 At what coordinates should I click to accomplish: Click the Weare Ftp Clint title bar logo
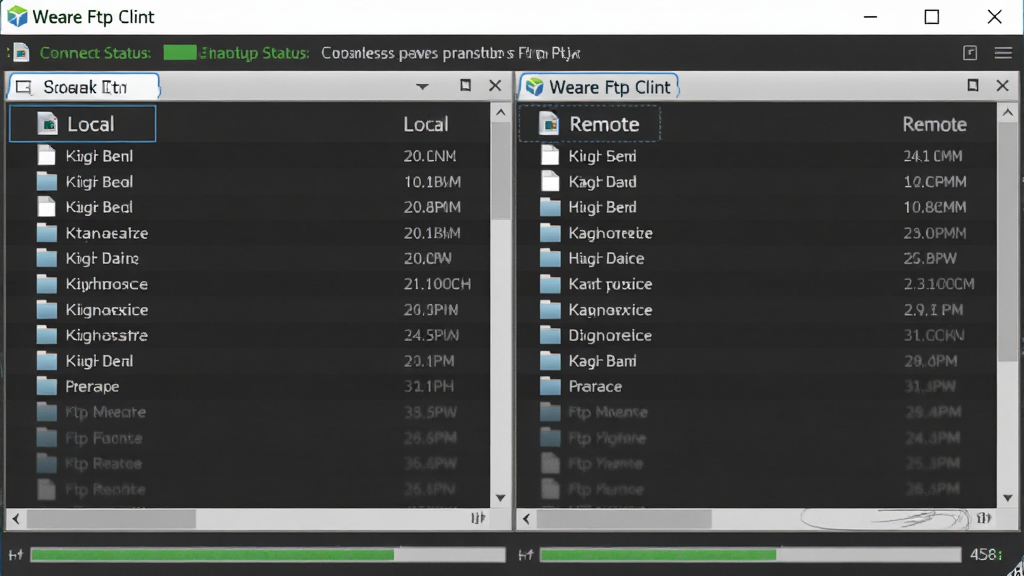(17, 16)
